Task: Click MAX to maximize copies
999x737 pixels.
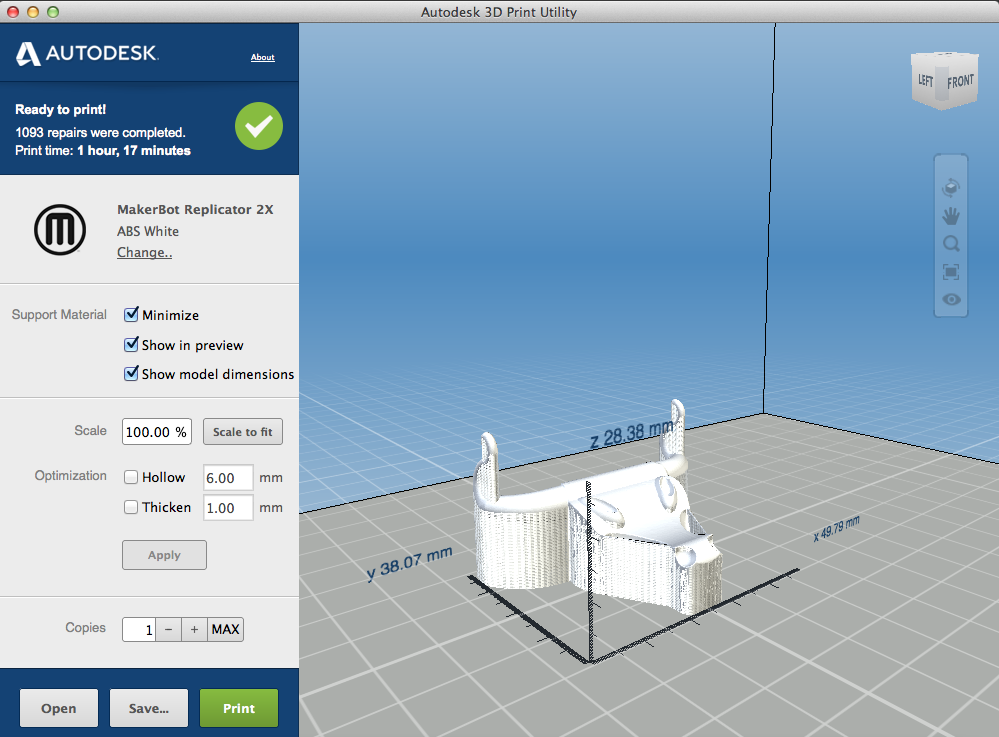Action: pos(225,629)
